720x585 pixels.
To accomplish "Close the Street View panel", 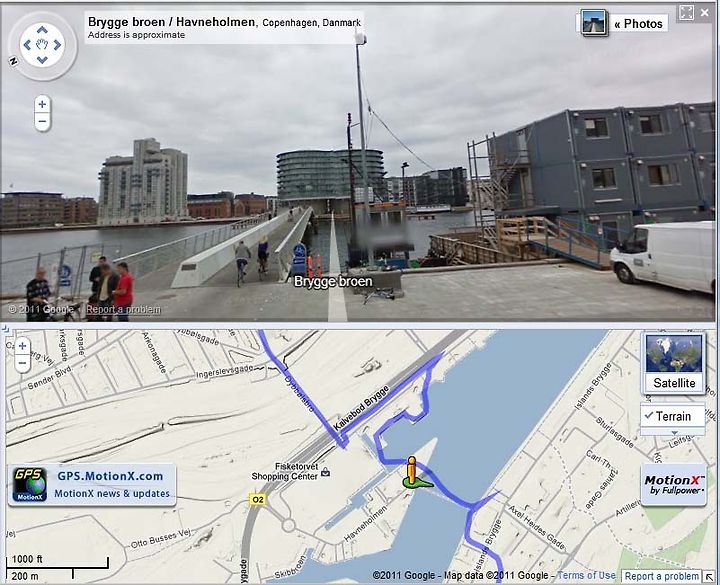I will 704,13.
